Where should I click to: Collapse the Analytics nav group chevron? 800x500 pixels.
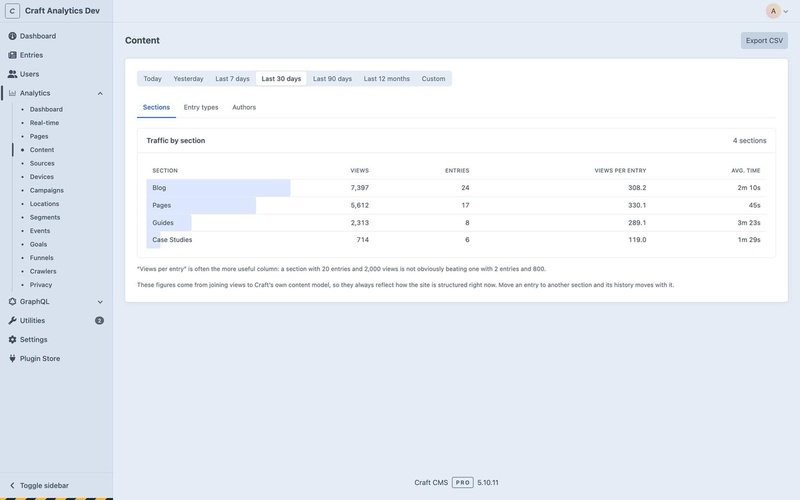point(100,93)
